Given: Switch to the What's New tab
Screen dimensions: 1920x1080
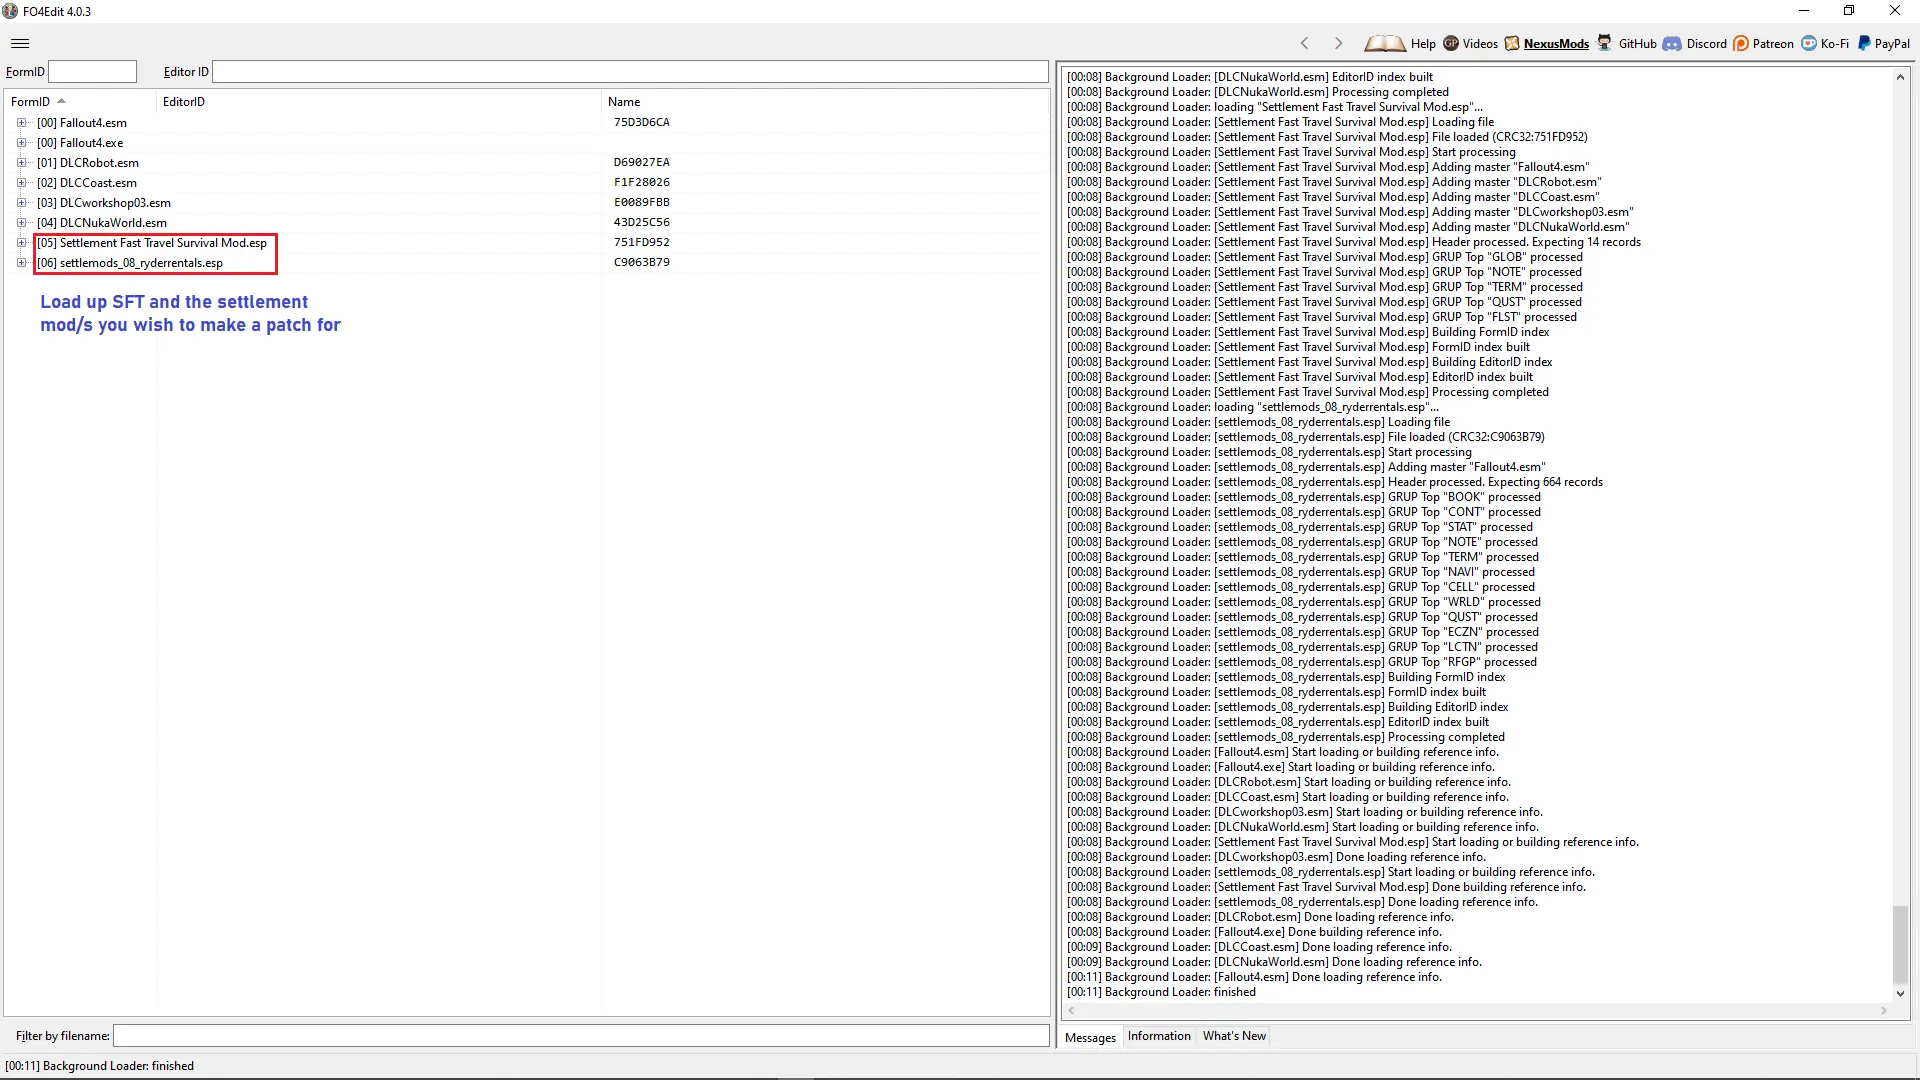Looking at the screenshot, I should coord(1234,1036).
